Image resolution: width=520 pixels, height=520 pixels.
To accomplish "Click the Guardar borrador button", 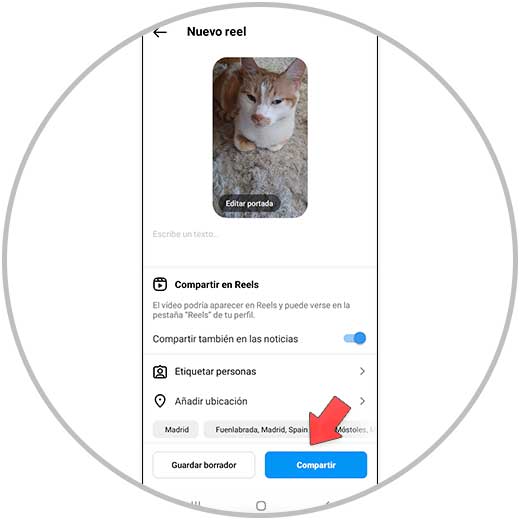I will click(x=204, y=465).
